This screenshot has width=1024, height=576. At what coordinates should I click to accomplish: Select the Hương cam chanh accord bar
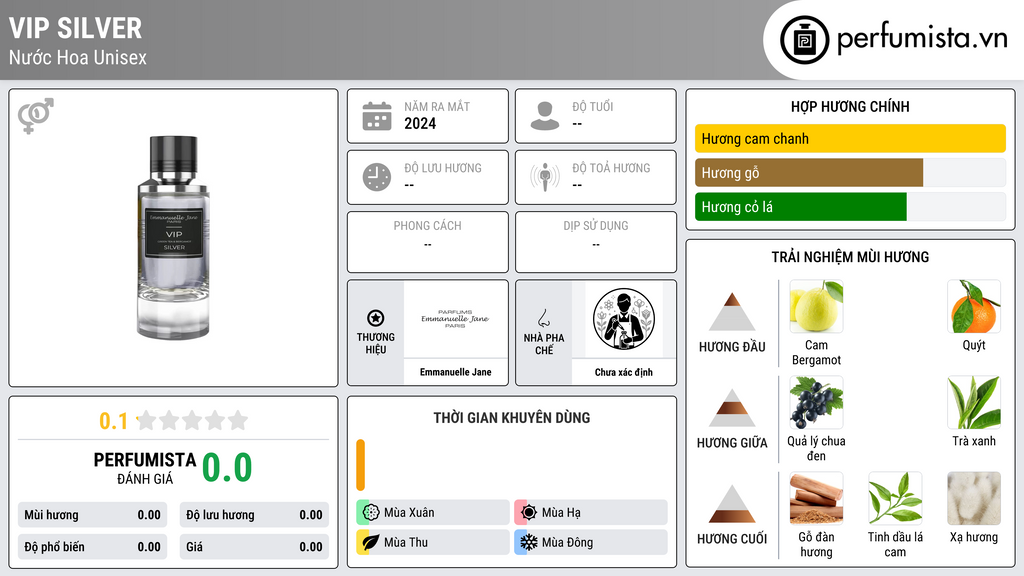click(x=850, y=138)
